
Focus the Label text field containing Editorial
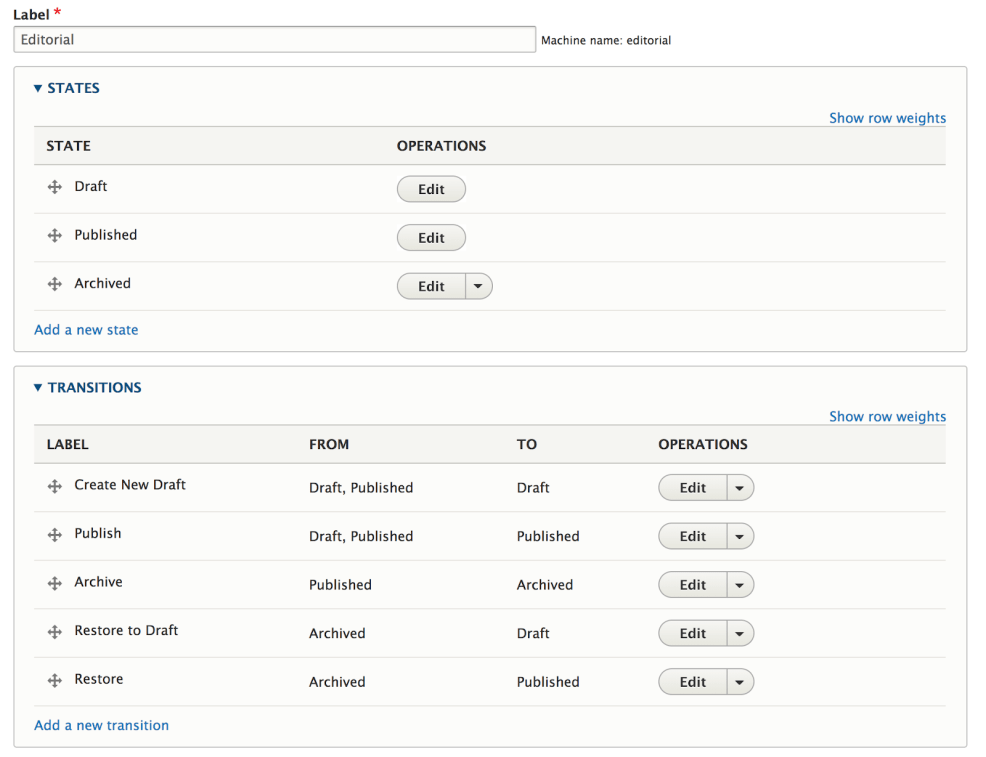click(275, 40)
